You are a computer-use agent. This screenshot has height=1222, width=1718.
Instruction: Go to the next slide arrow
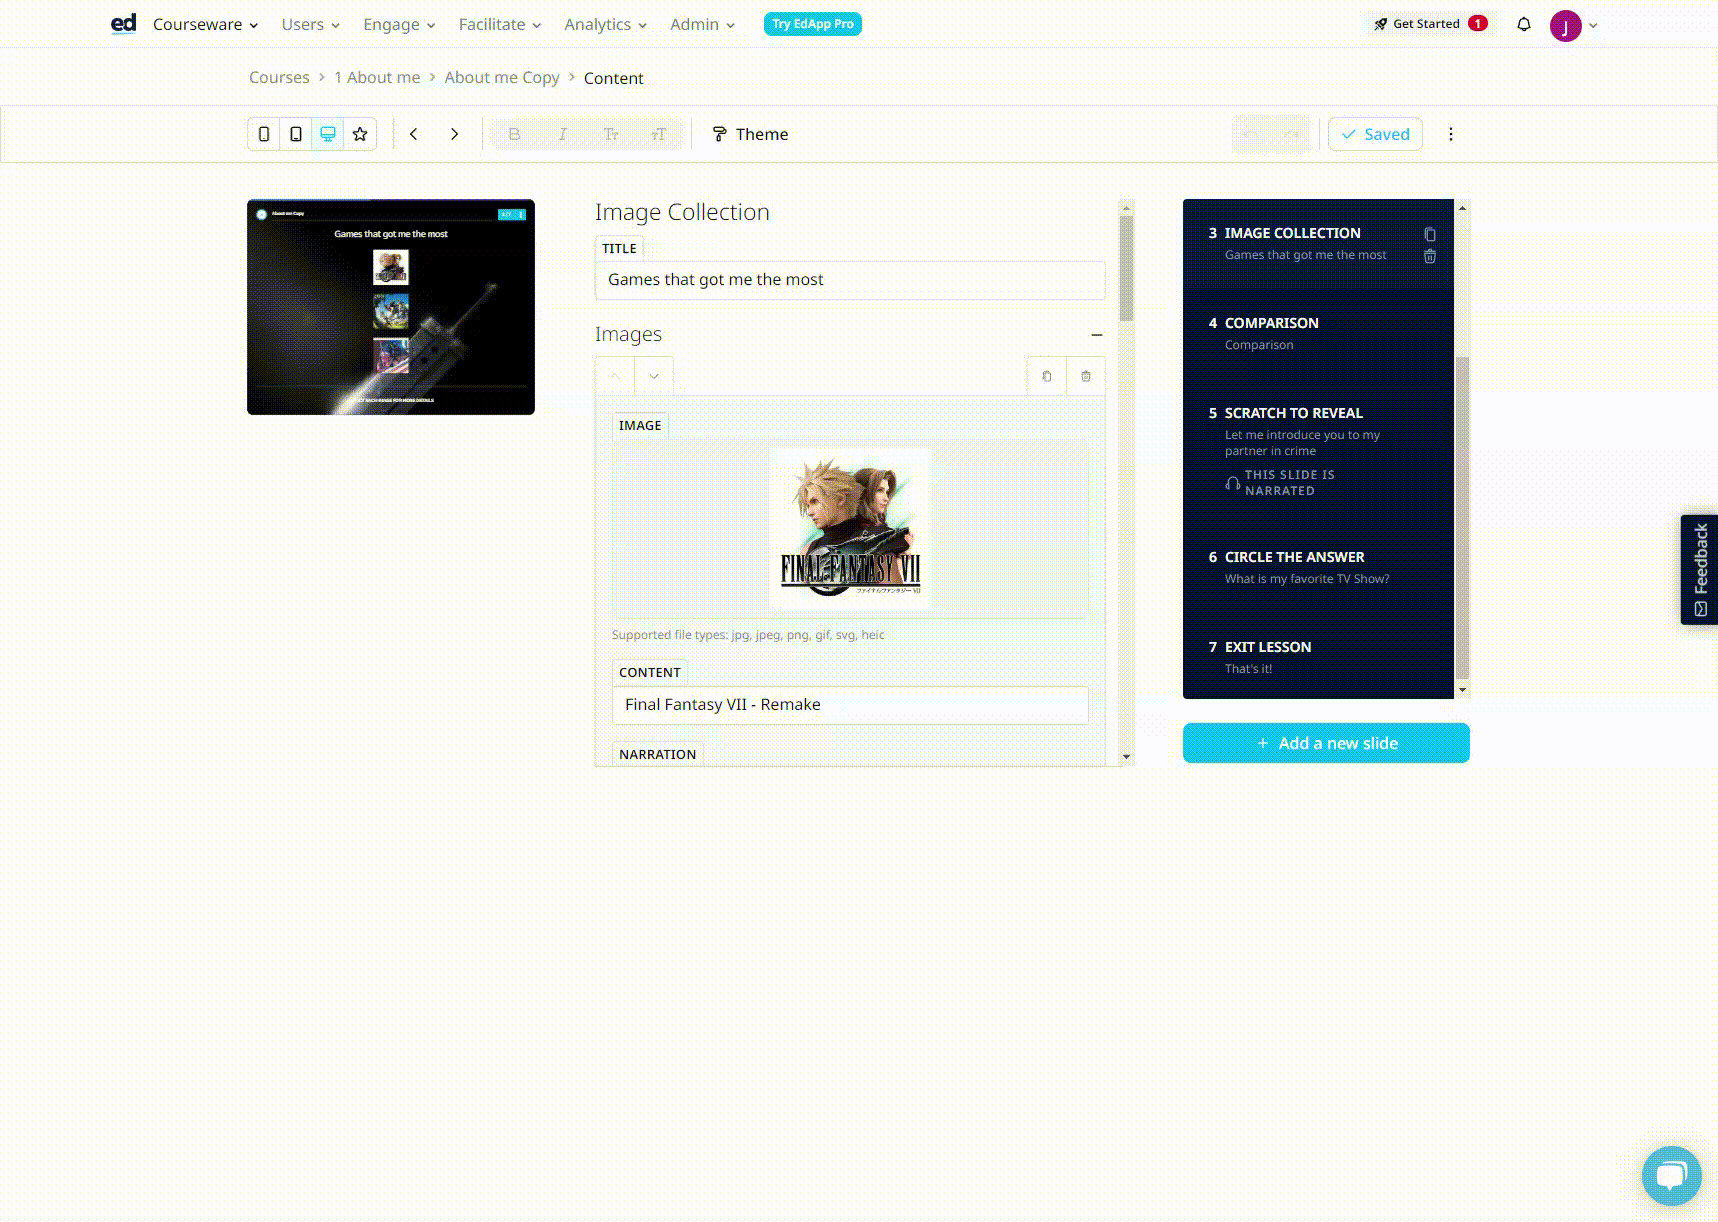pos(454,134)
